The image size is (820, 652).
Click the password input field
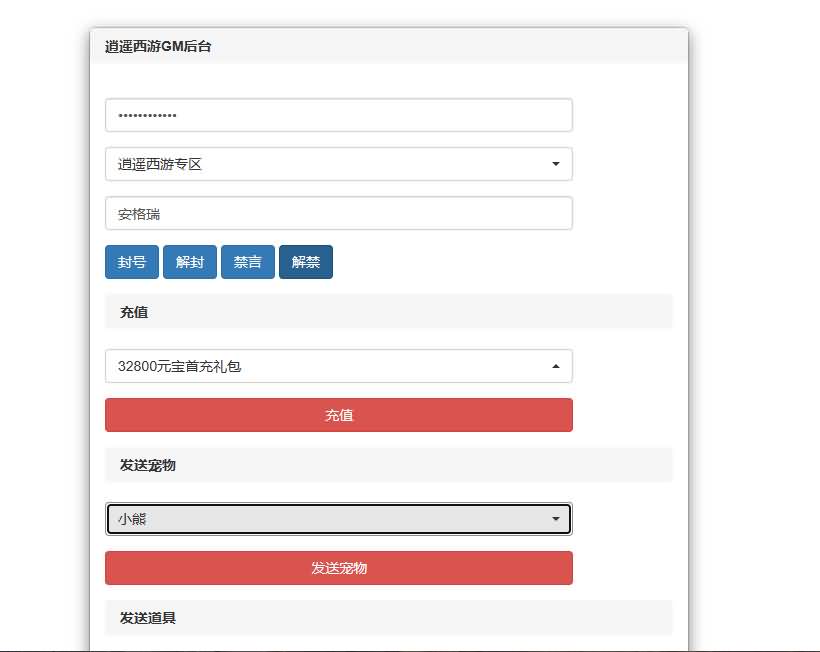pyautogui.click(x=338, y=115)
